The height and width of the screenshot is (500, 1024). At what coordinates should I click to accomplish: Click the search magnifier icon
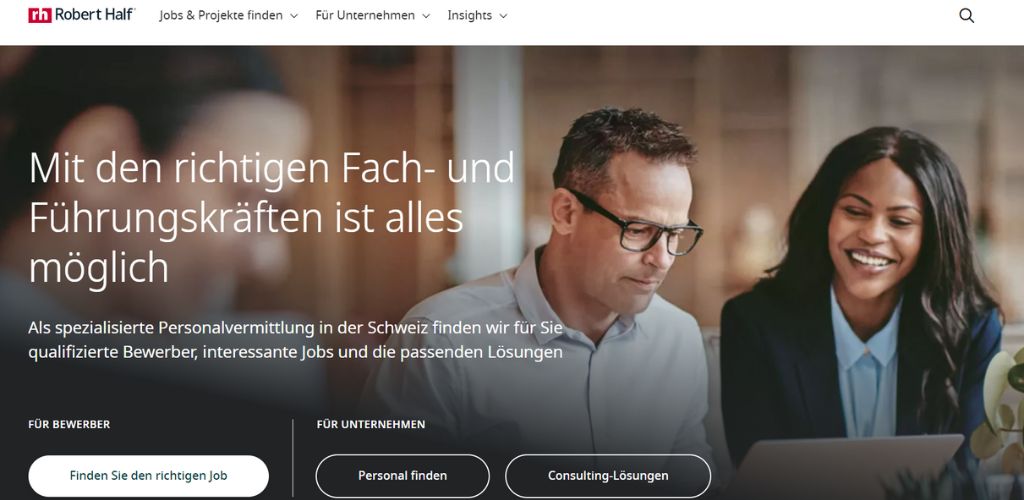click(967, 16)
